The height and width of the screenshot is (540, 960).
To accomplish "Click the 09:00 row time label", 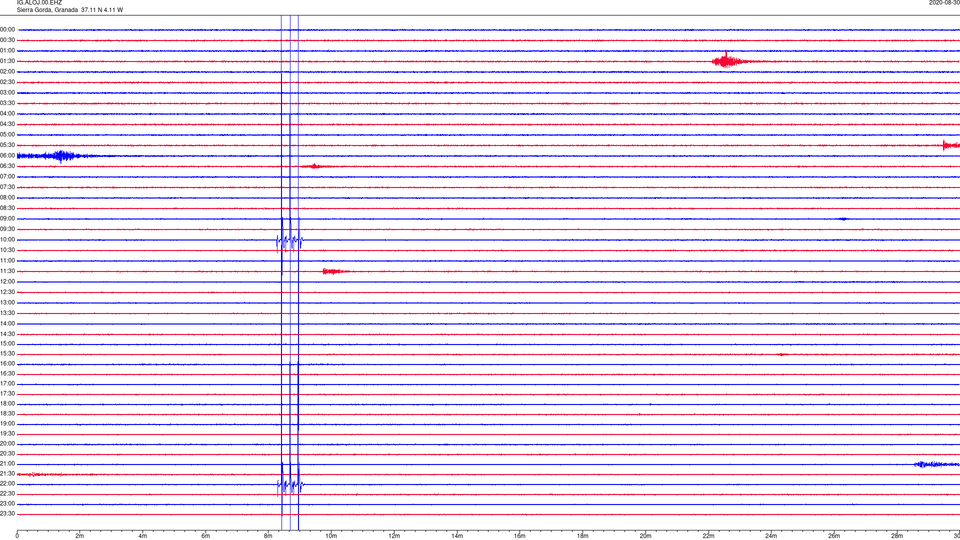I will pos(7,219).
